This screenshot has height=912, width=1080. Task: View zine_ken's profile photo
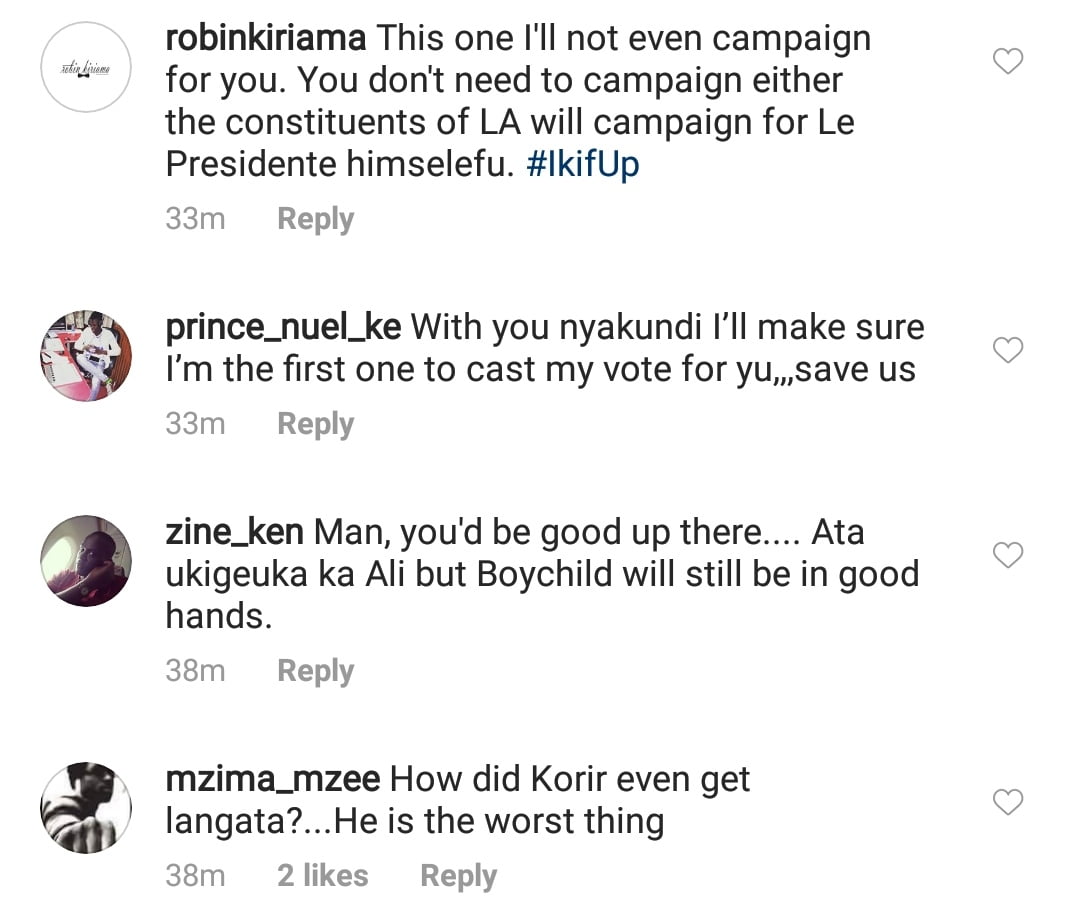pos(86,561)
